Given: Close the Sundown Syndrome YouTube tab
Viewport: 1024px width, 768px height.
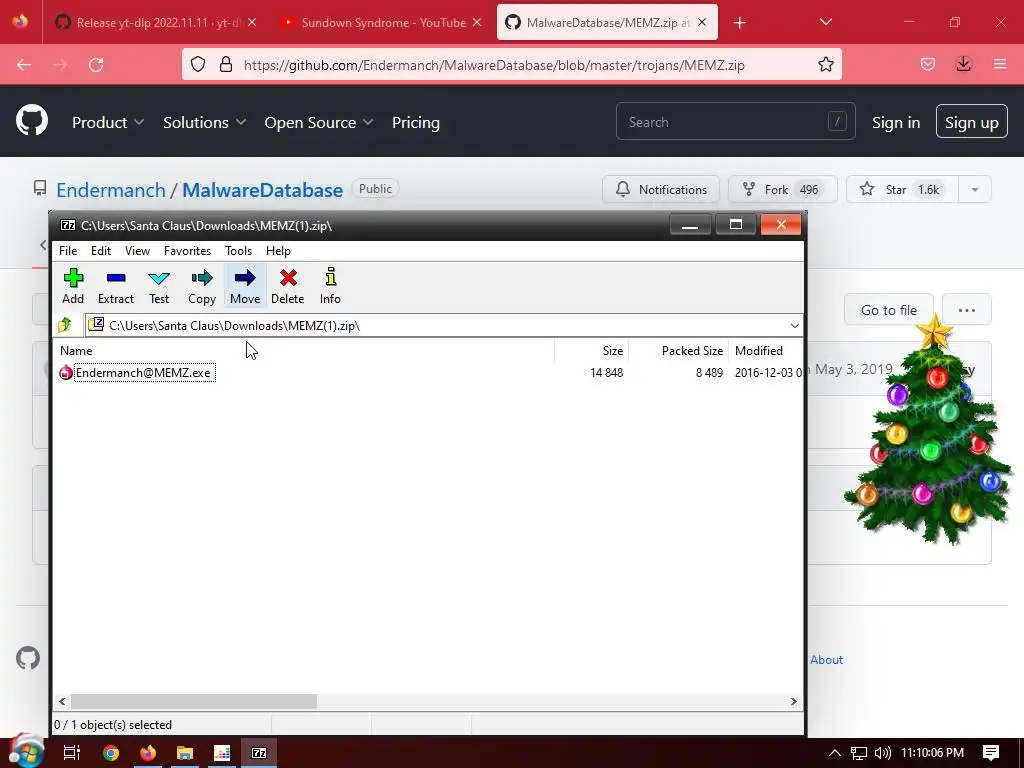Looking at the screenshot, I should (477, 23).
